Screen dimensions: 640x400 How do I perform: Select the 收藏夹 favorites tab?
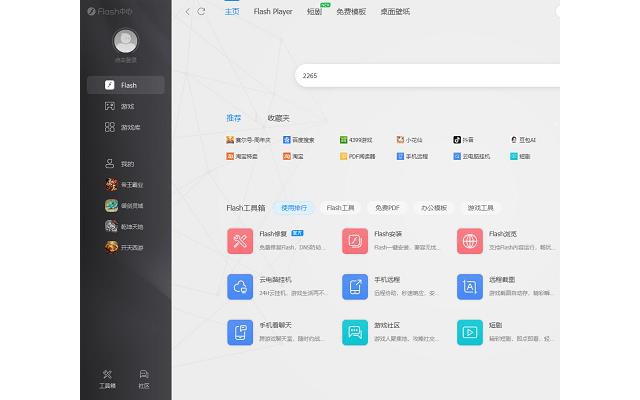click(278, 118)
